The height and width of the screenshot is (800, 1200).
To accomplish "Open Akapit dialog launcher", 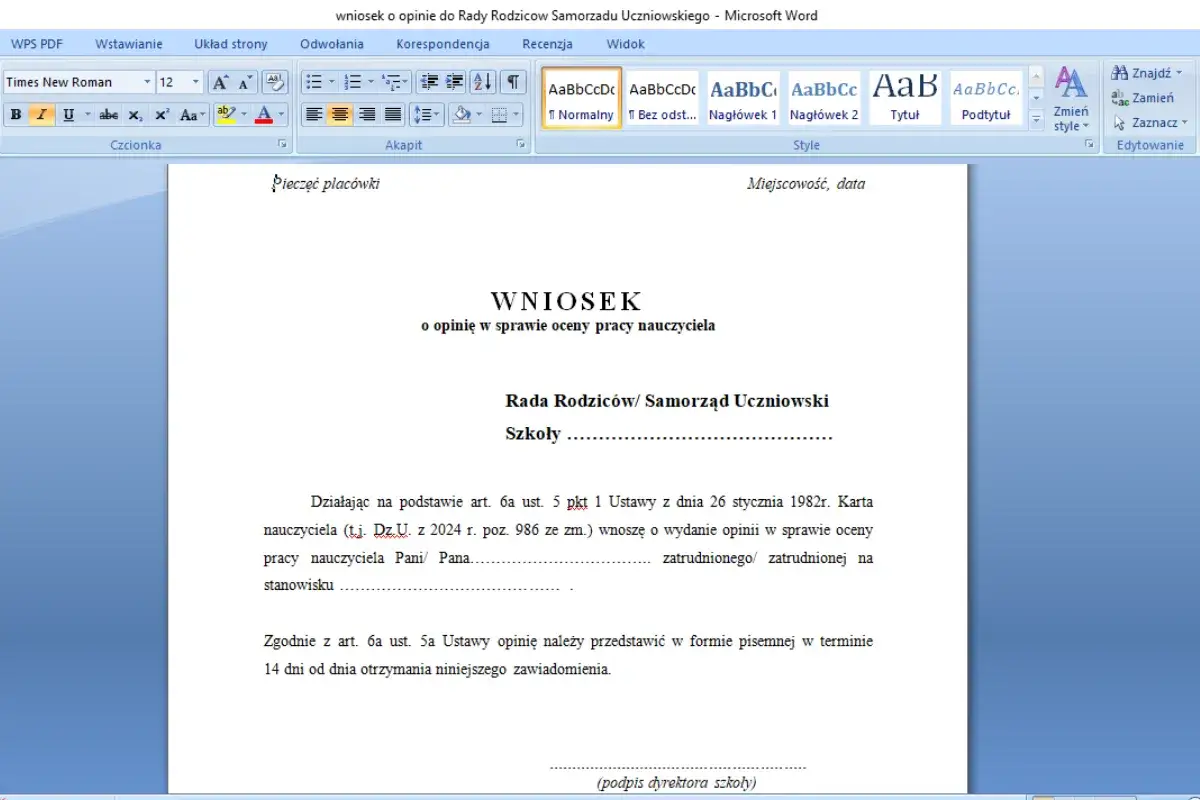I will 521,145.
